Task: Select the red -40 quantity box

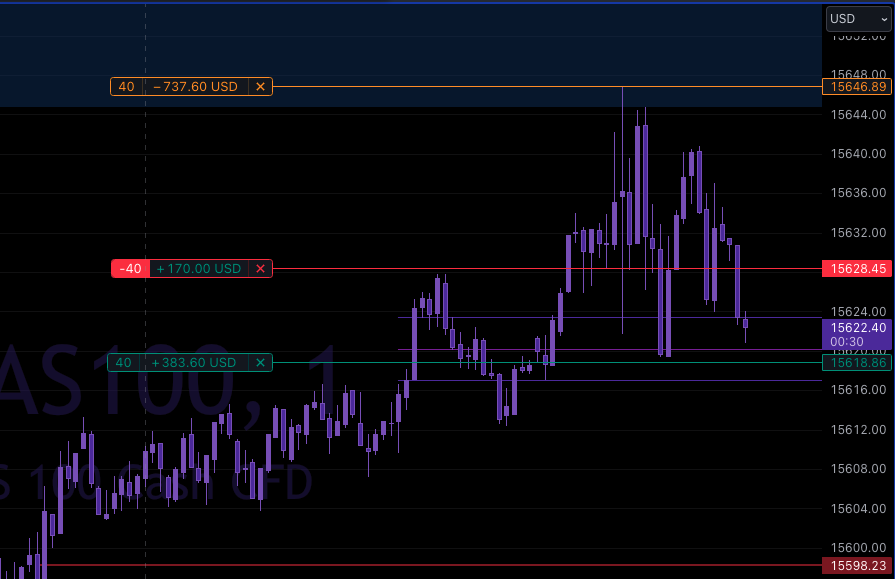Action: (131, 268)
